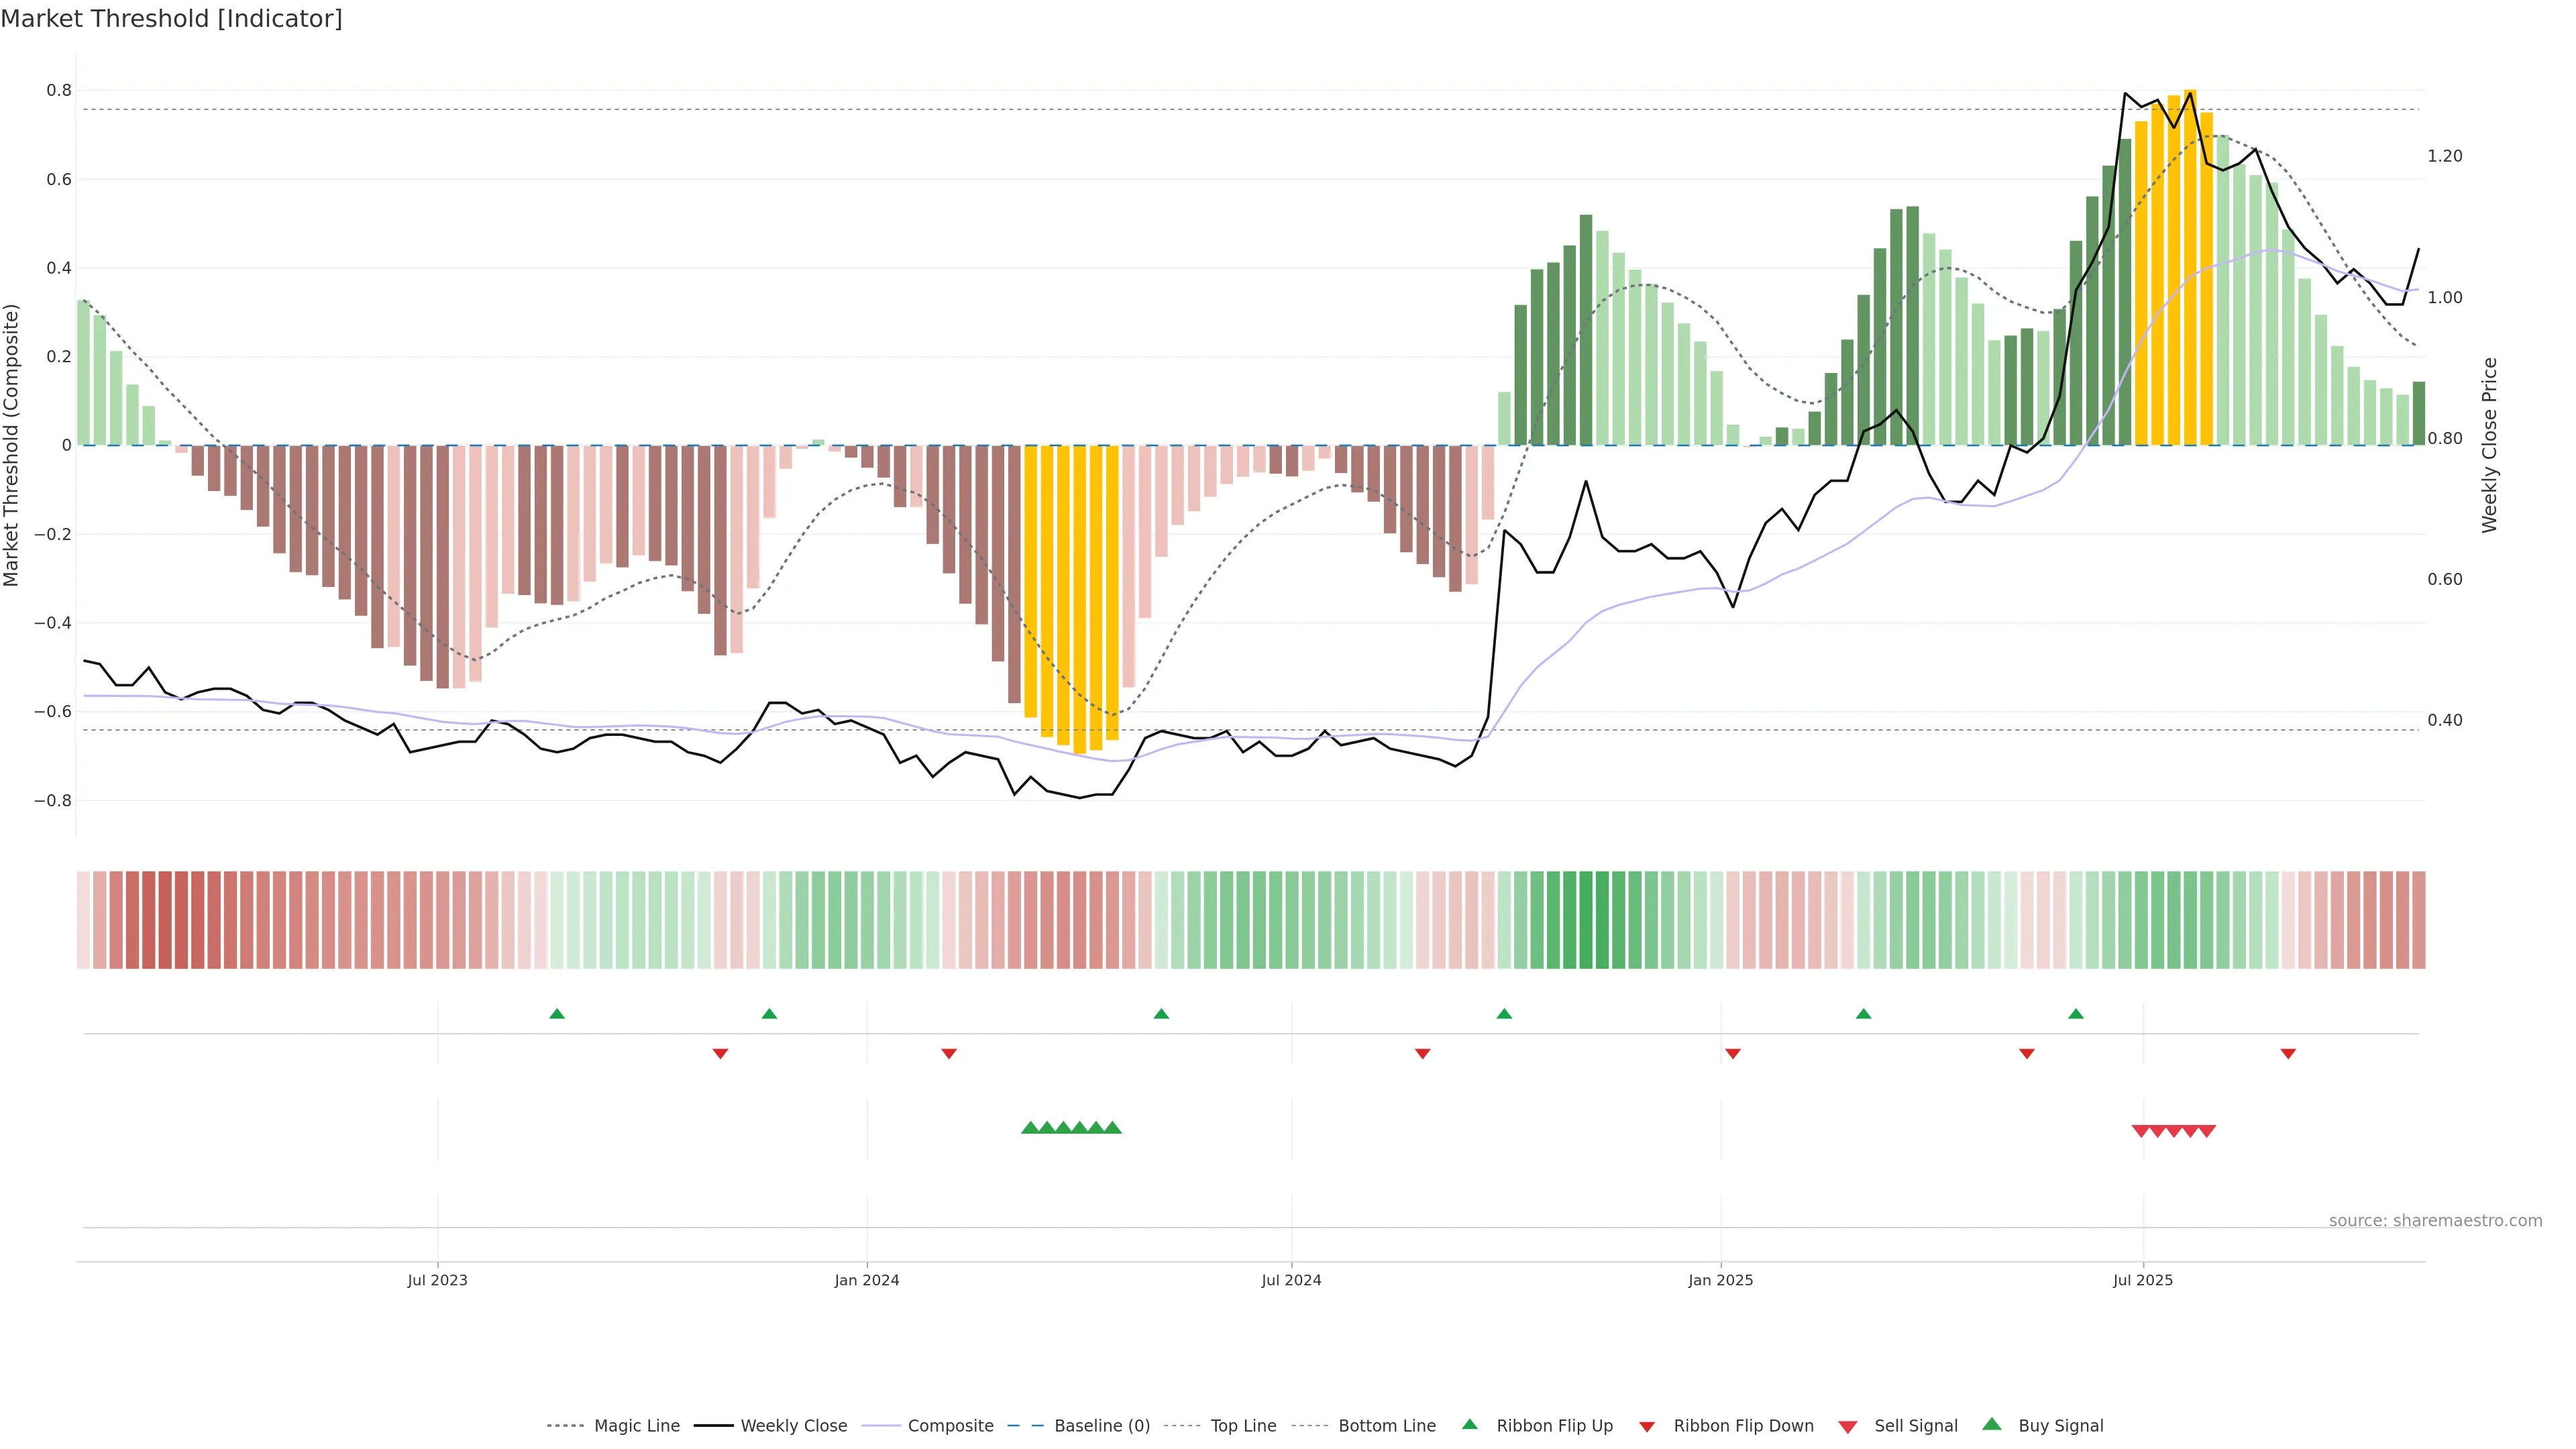2576x1449 pixels.
Task: Click the Sell Signal legend marker
Action: (1848, 1427)
